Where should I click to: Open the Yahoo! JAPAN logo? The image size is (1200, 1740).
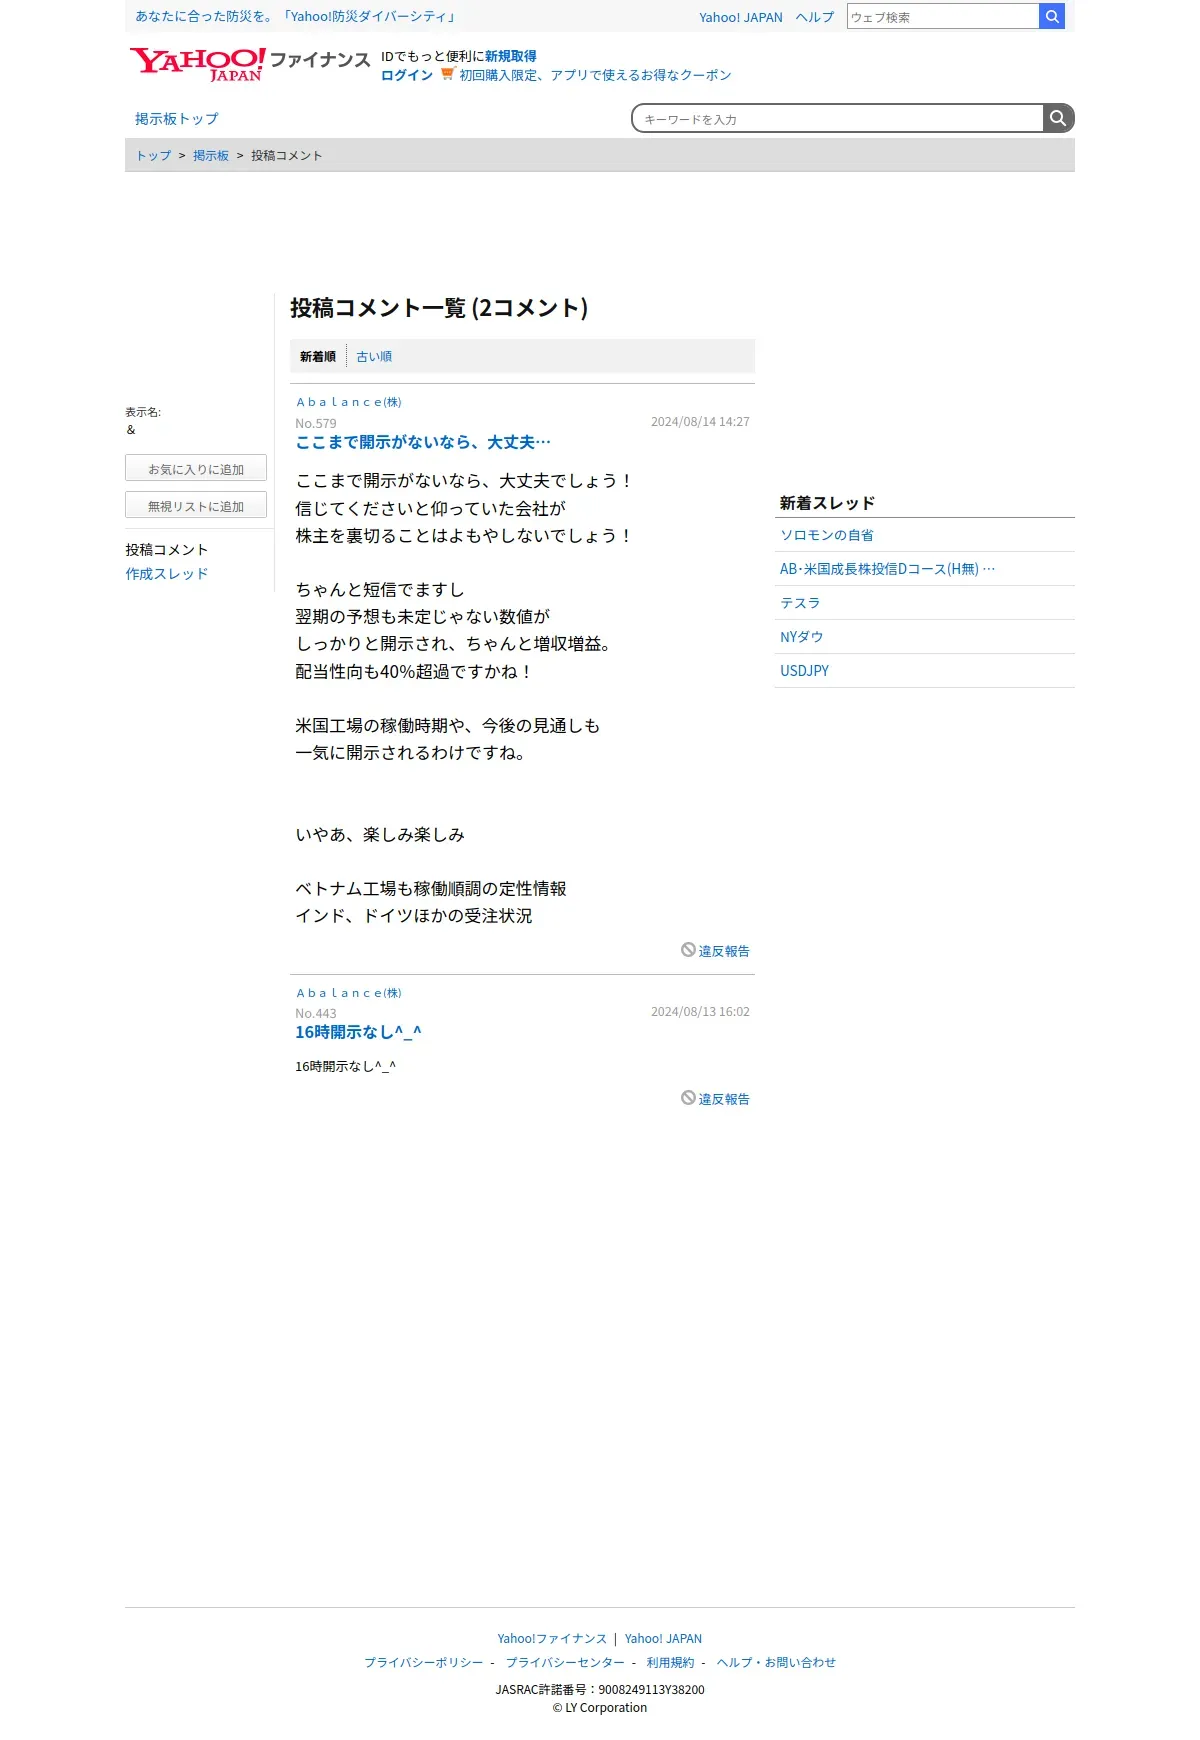pyautogui.click(x=197, y=64)
